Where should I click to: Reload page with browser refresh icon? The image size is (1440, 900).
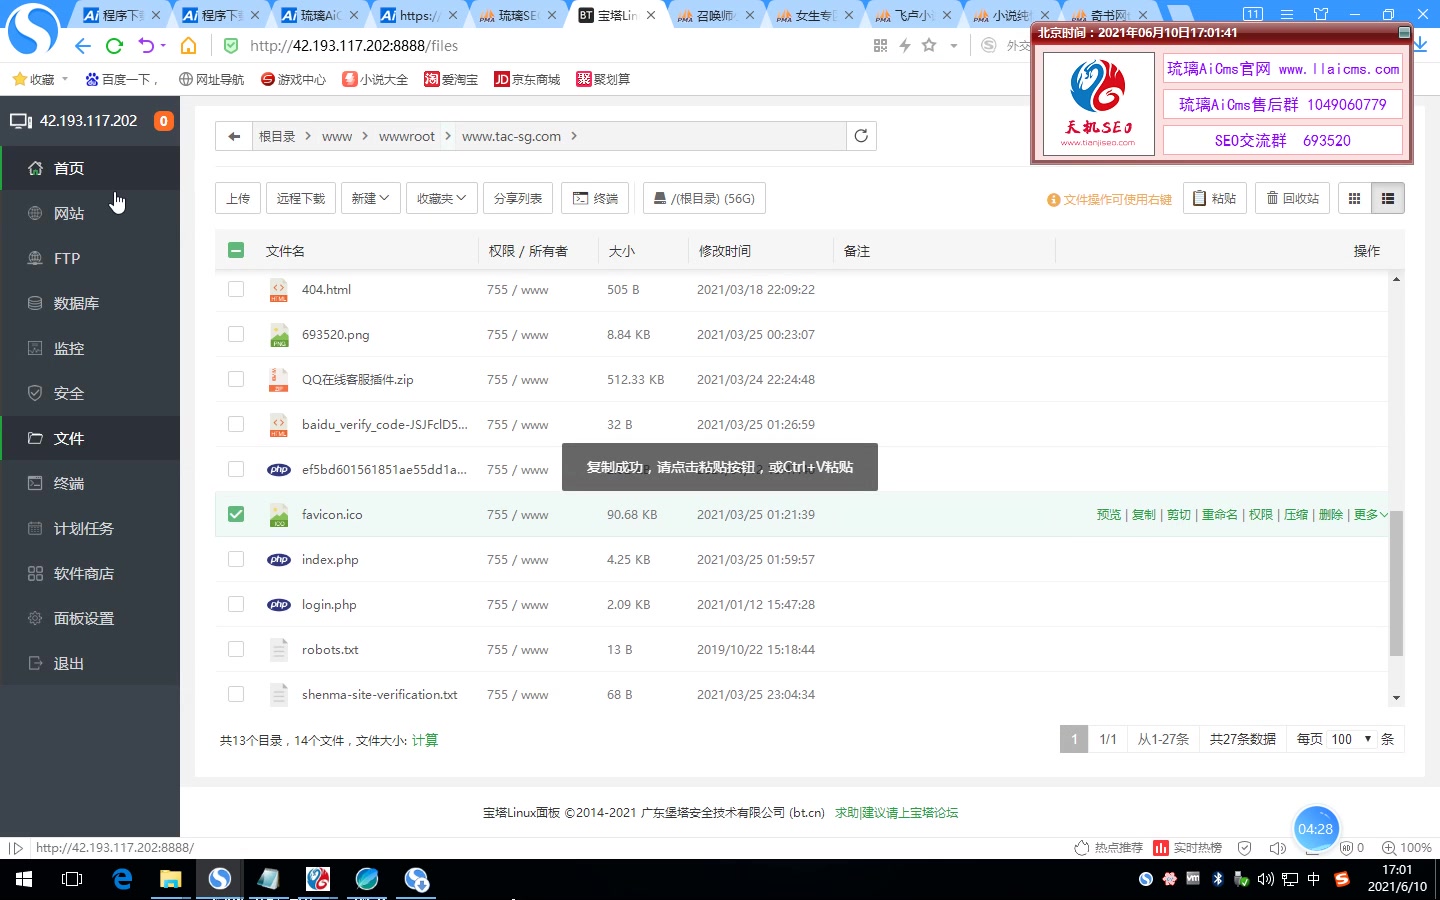point(114,45)
